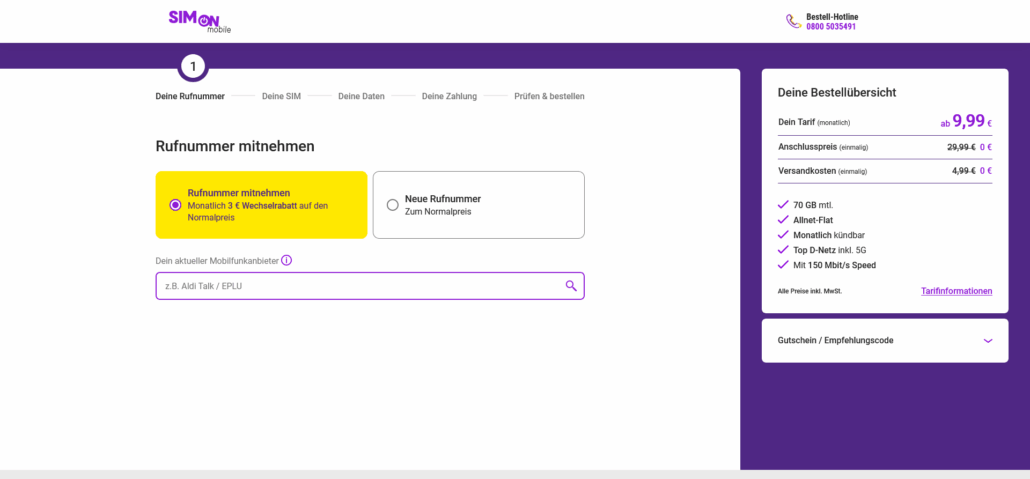Click checkmark icon beside Monatlich kündbar
This screenshot has height=479, width=1030.
pos(782,235)
